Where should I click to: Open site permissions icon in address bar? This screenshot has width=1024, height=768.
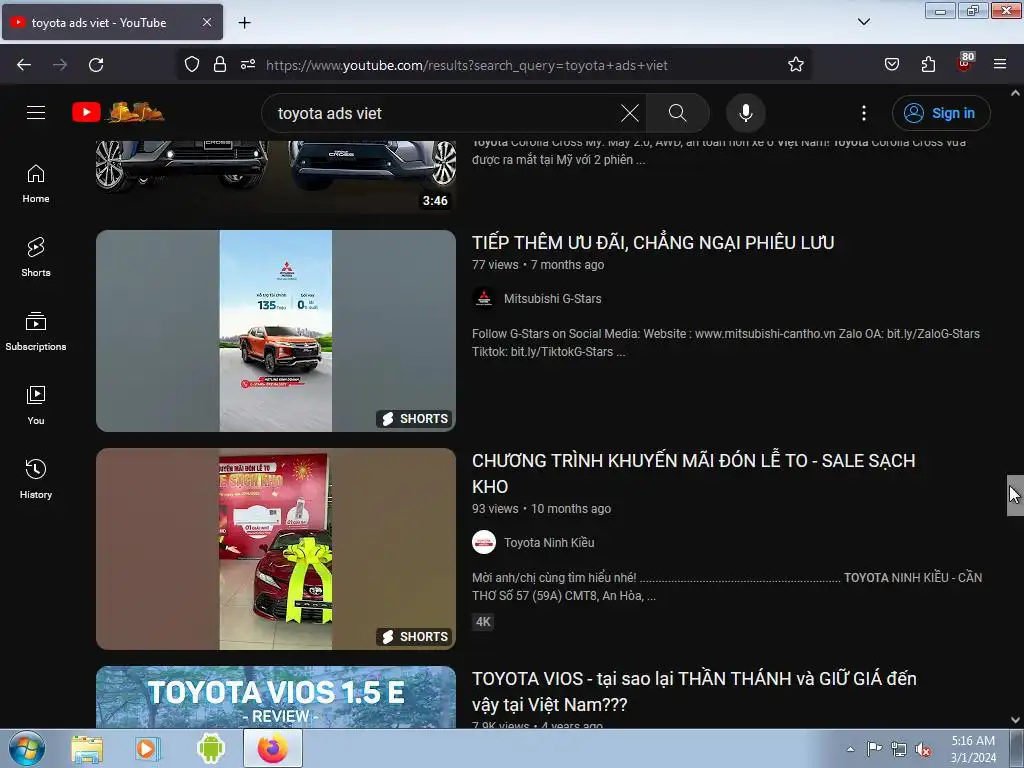click(x=248, y=65)
